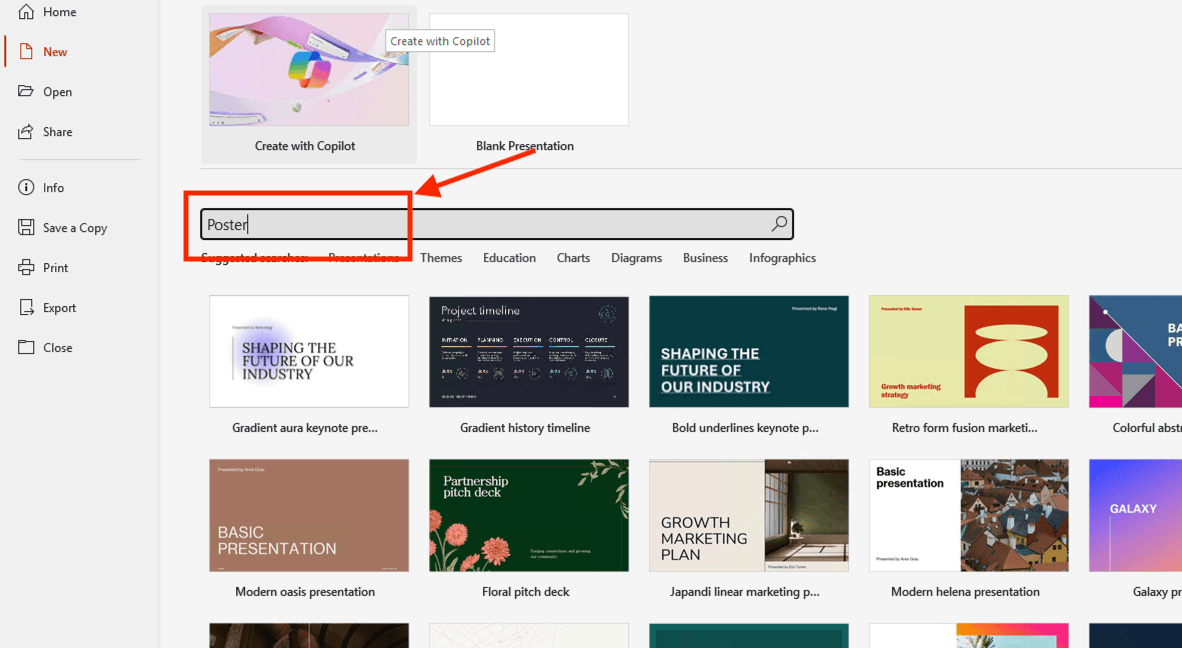This screenshot has width=1182, height=648.
Task: Click the Share icon in sidebar
Action: pyautogui.click(x=26, y=132)
